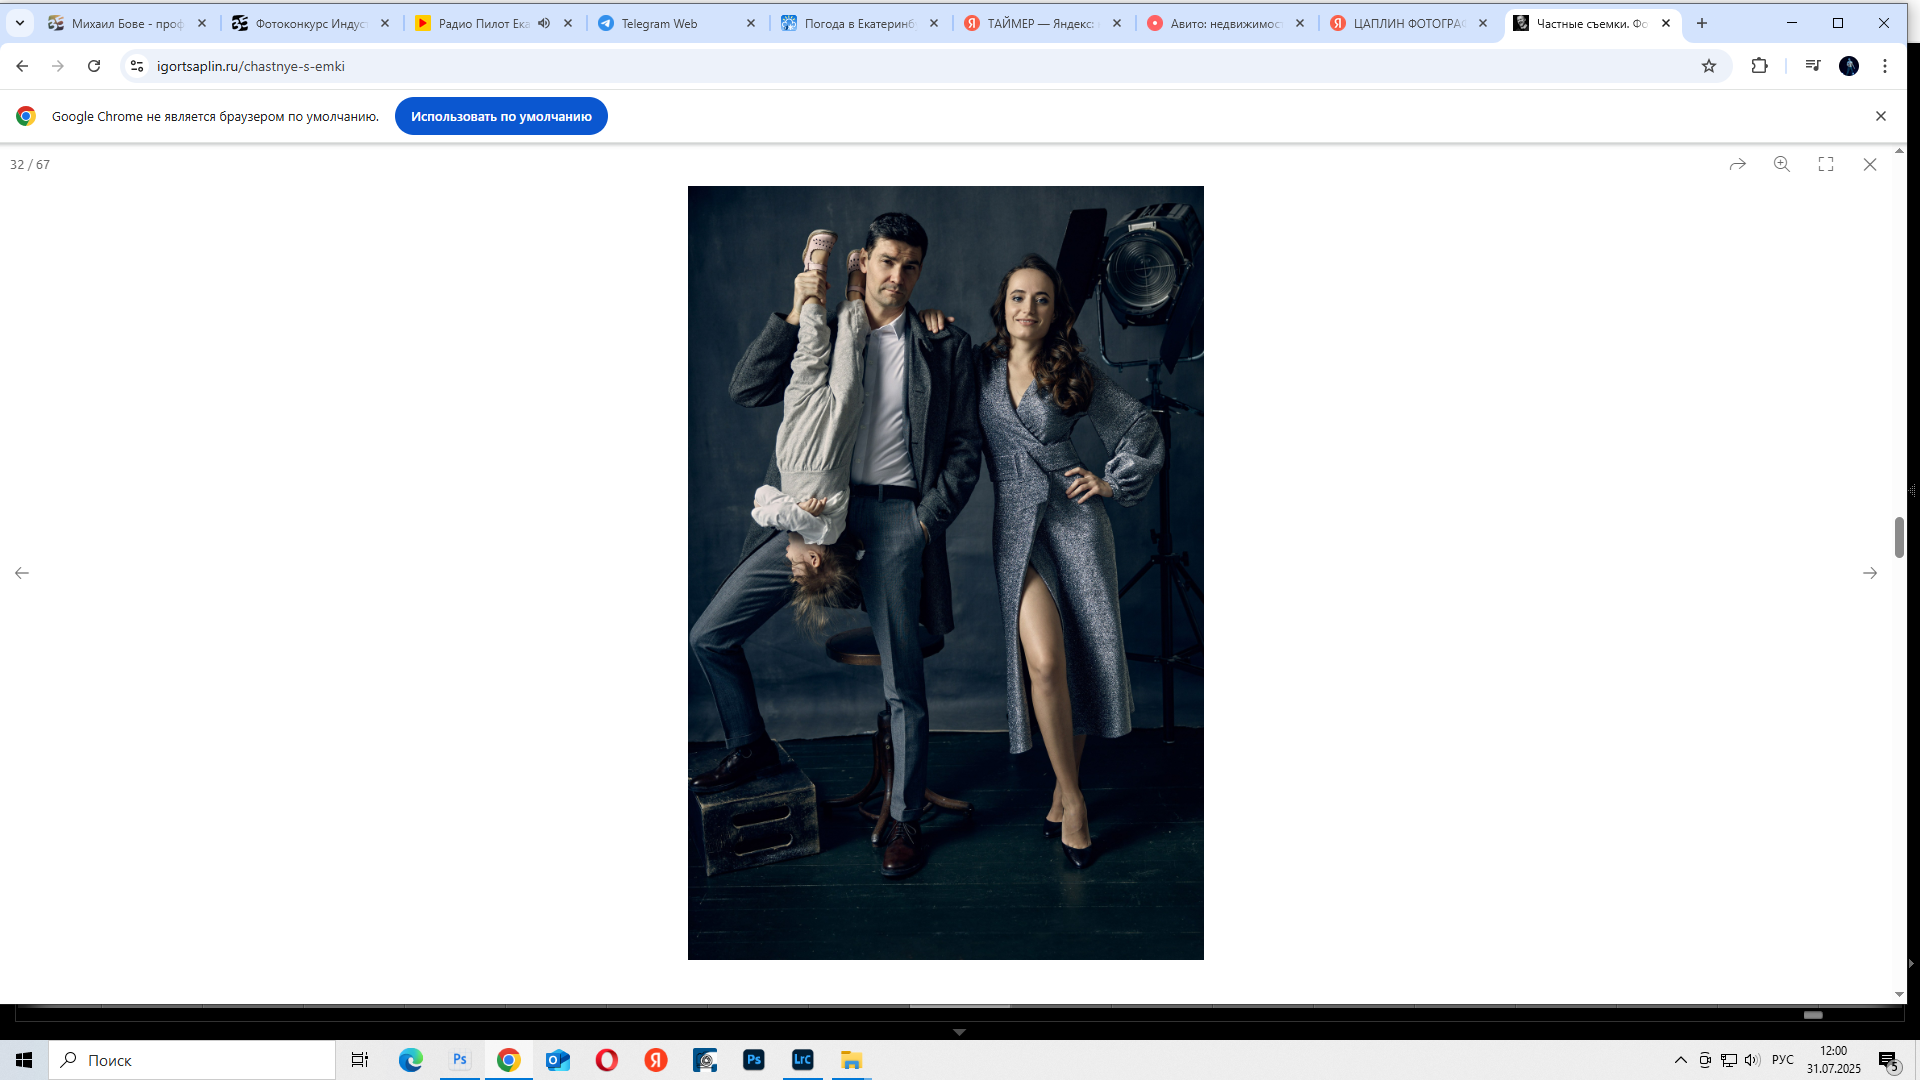Bookmark this page with star icon
1920x1080 pixels.
click(1709, 66)
